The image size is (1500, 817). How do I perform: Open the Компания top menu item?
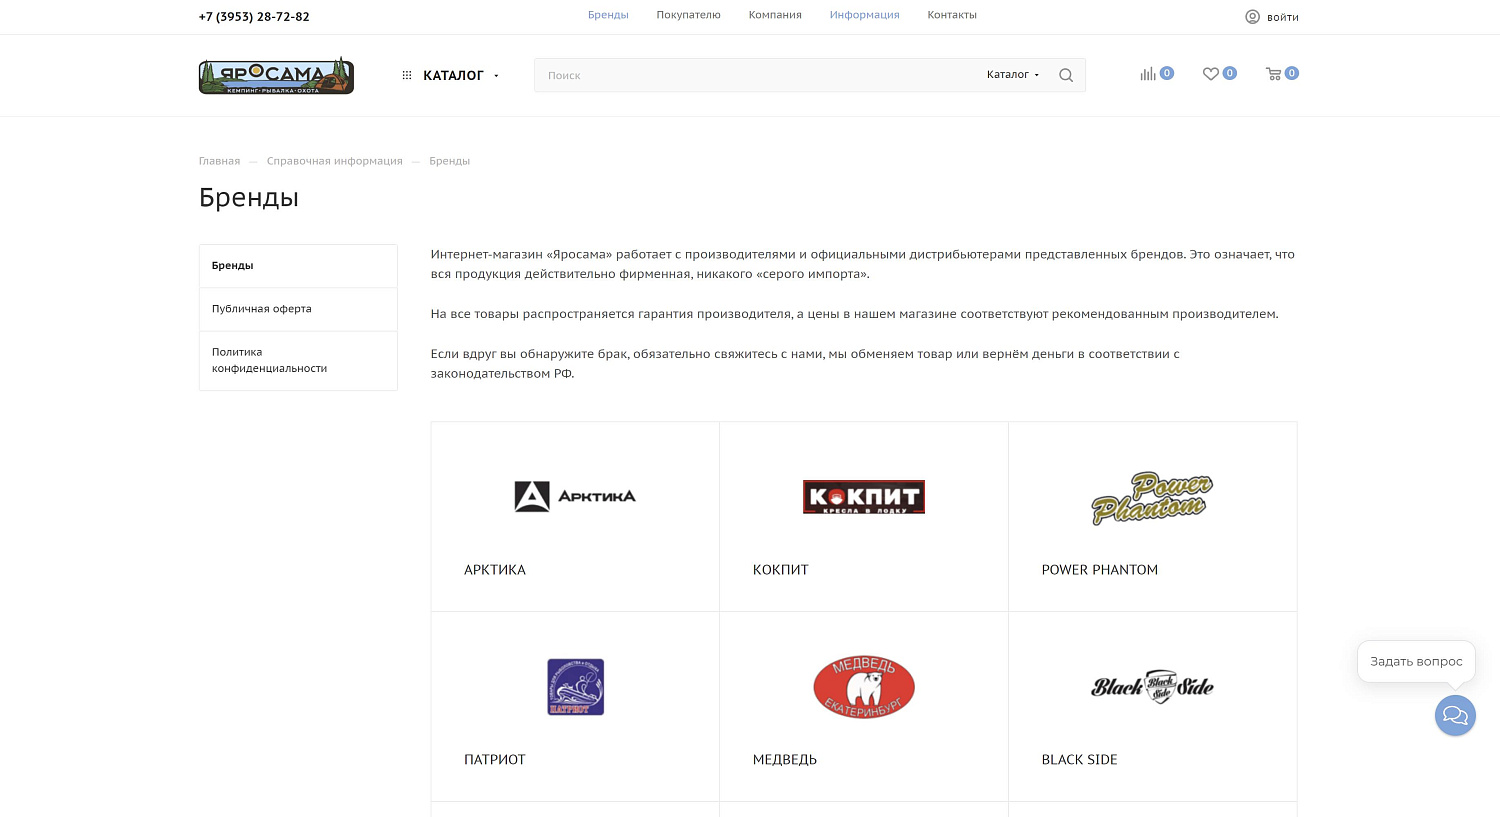(775, 15)
